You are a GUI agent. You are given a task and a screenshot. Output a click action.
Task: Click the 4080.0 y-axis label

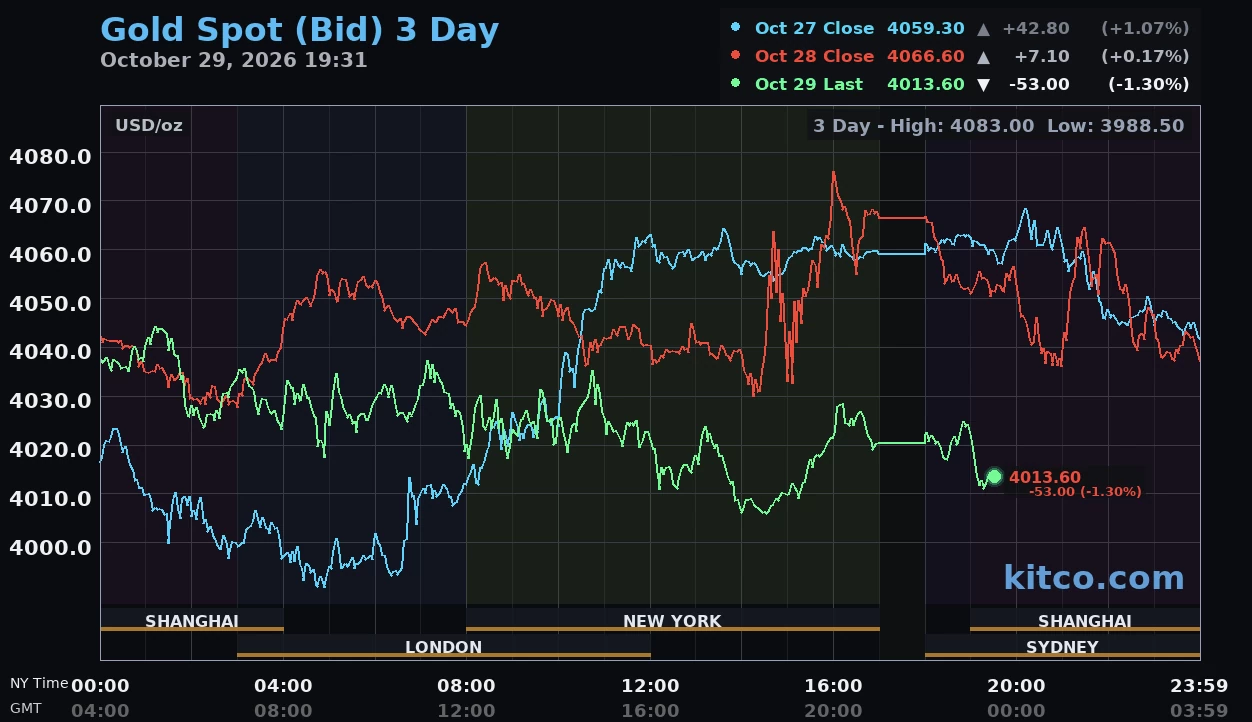[x=50, y=156]
